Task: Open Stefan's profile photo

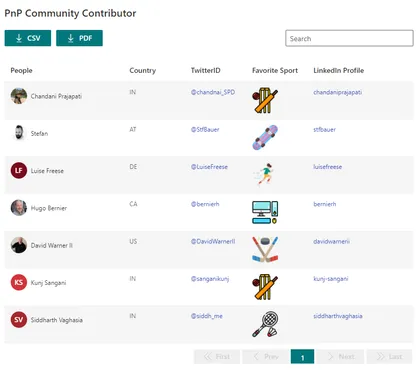Action: tap(19, 133)
